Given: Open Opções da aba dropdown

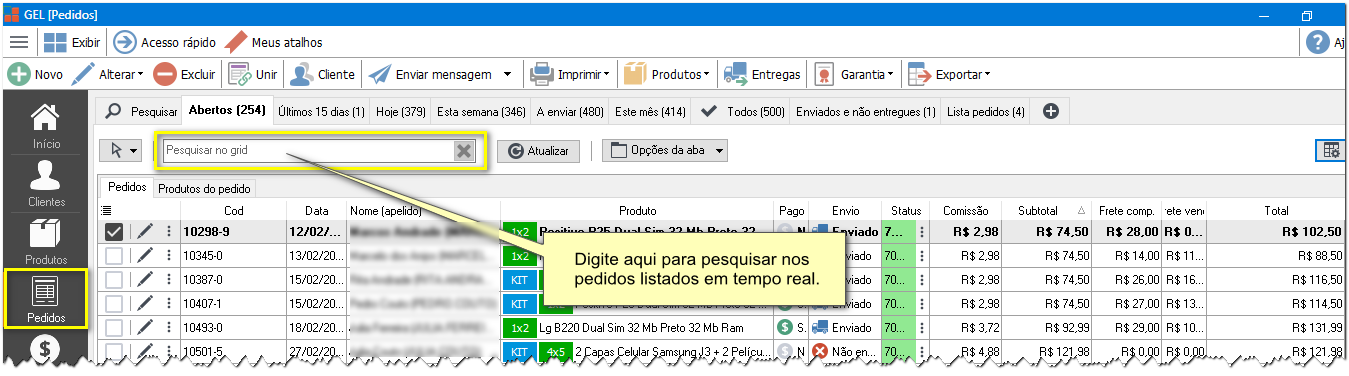Looking at the screenshot, I should tap(664, 151).
